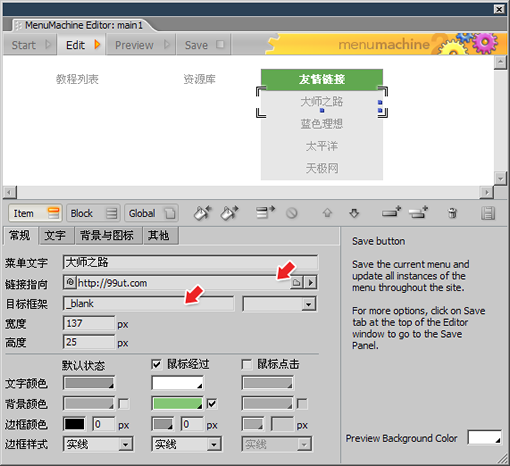The width and height of the screenshot is (510, 466).
Task: Click the browse file icon beside link field
Action: point(296,283)
